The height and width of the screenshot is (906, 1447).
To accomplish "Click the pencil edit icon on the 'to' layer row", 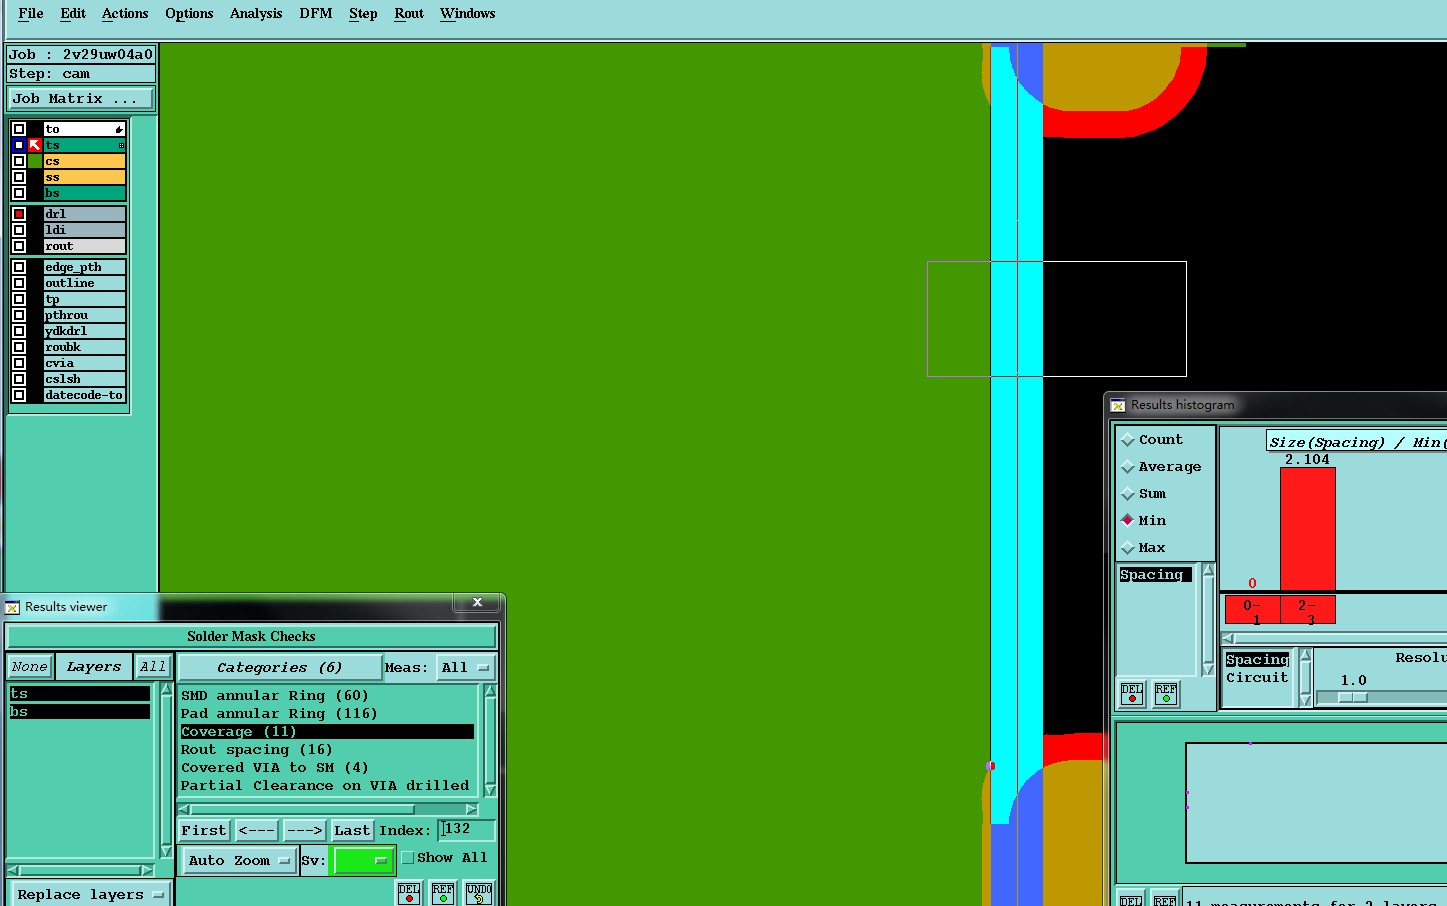I will [x=119, y=129].
